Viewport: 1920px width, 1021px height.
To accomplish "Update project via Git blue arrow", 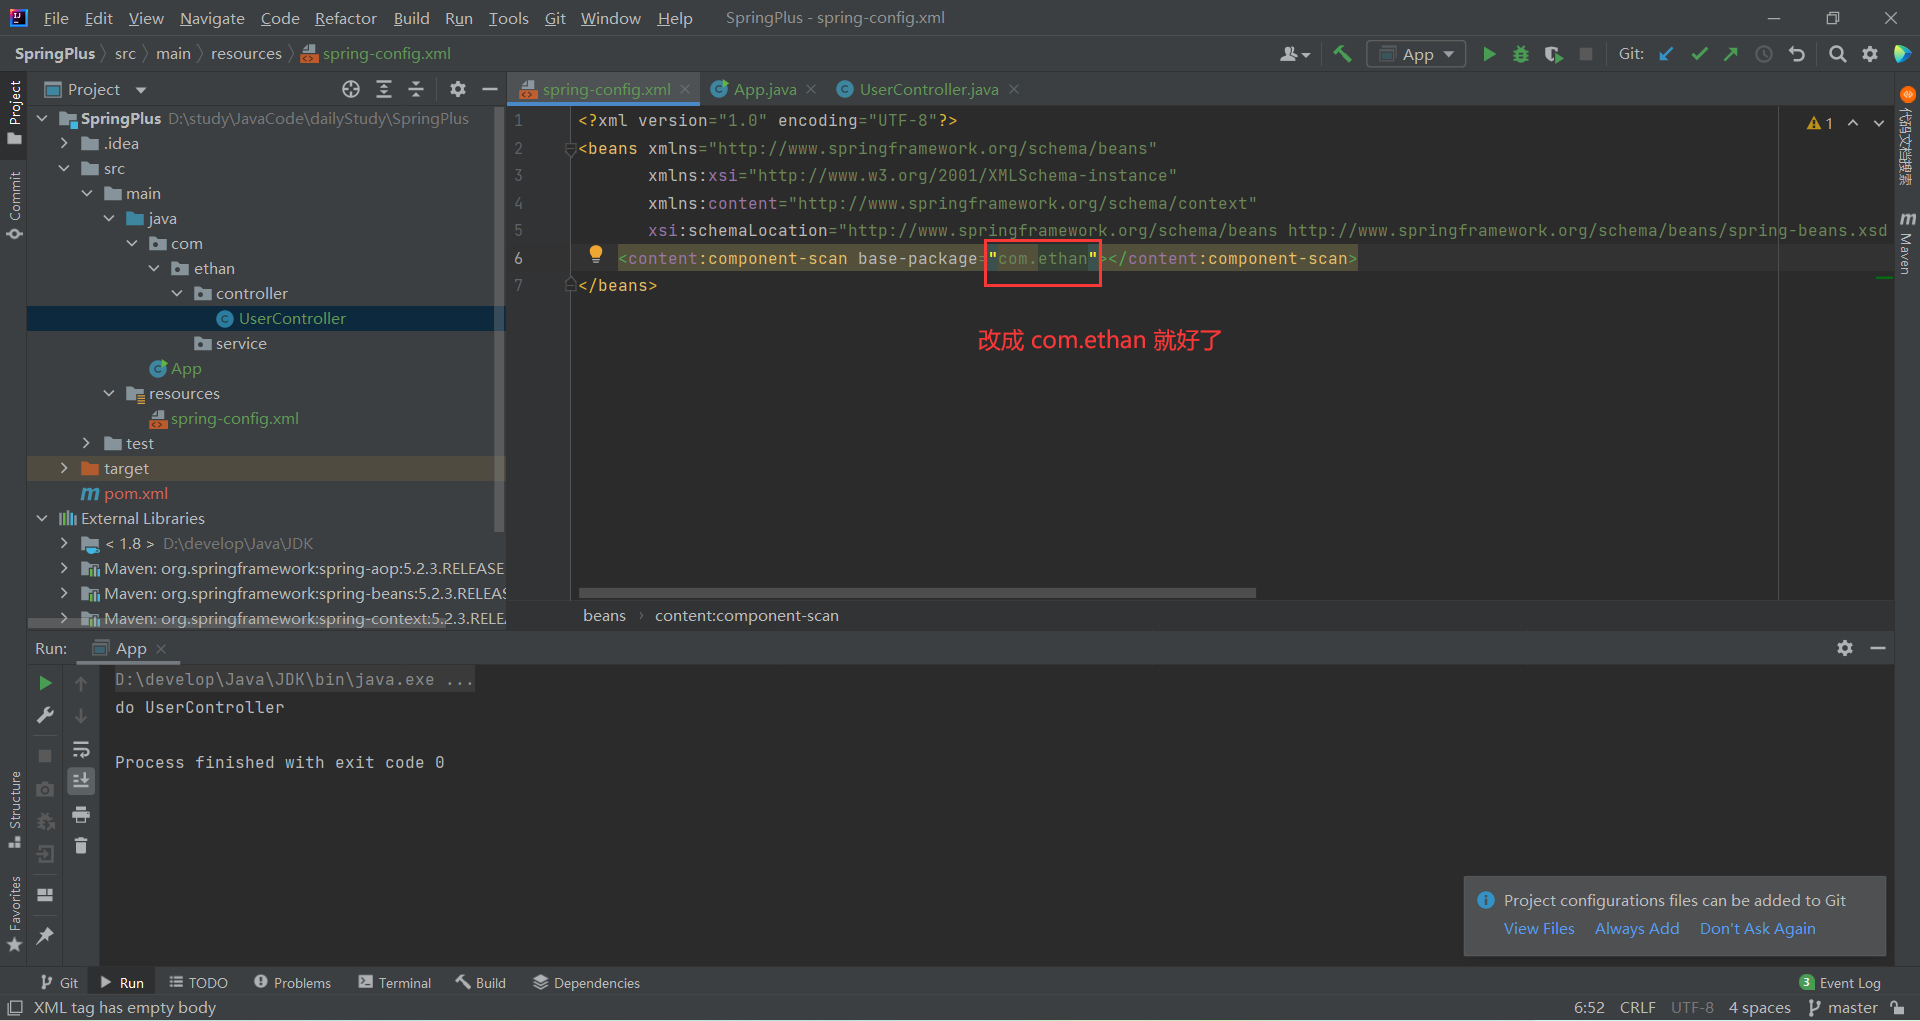I will [x=1666, y=54].
